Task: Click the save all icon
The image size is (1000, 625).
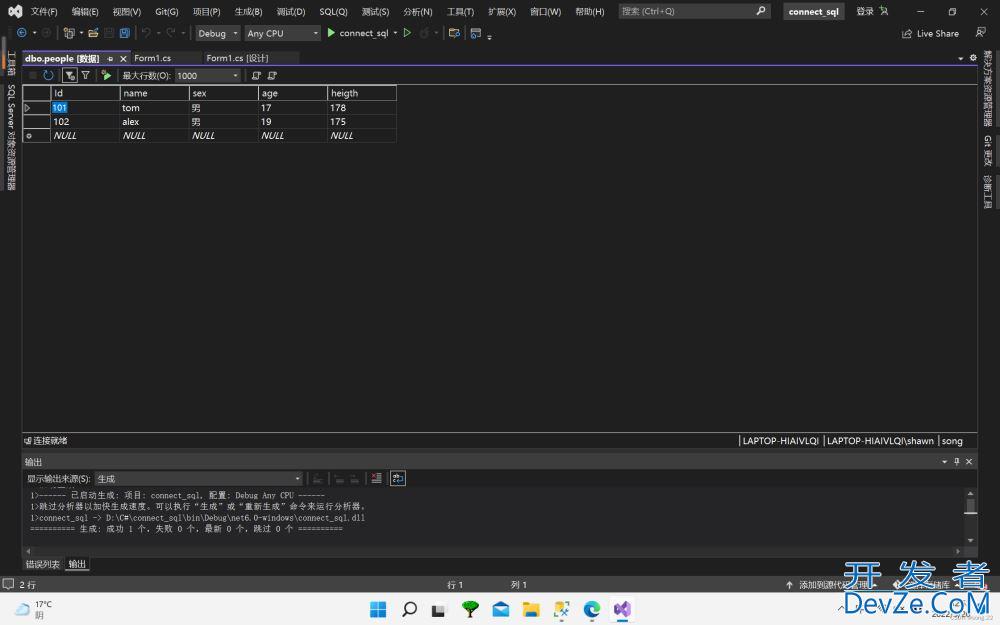Action: tap(125, 33)
